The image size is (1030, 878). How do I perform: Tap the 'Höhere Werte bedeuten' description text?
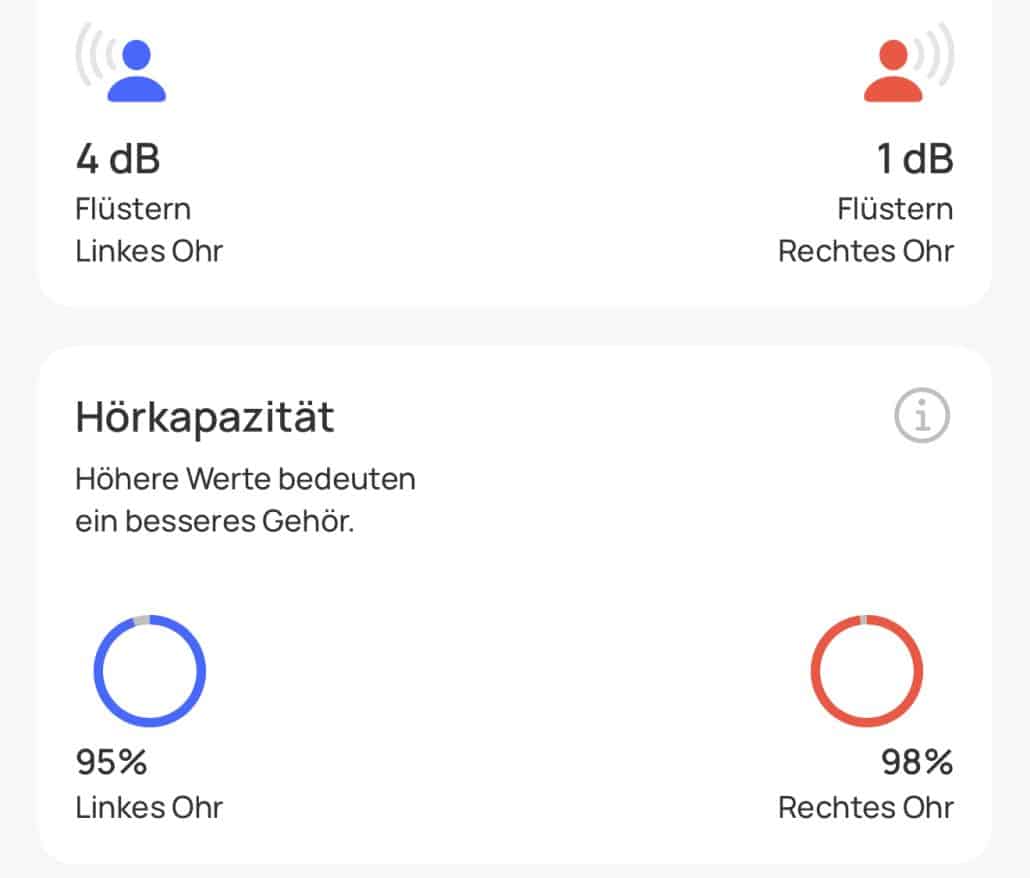click(245, 479)
